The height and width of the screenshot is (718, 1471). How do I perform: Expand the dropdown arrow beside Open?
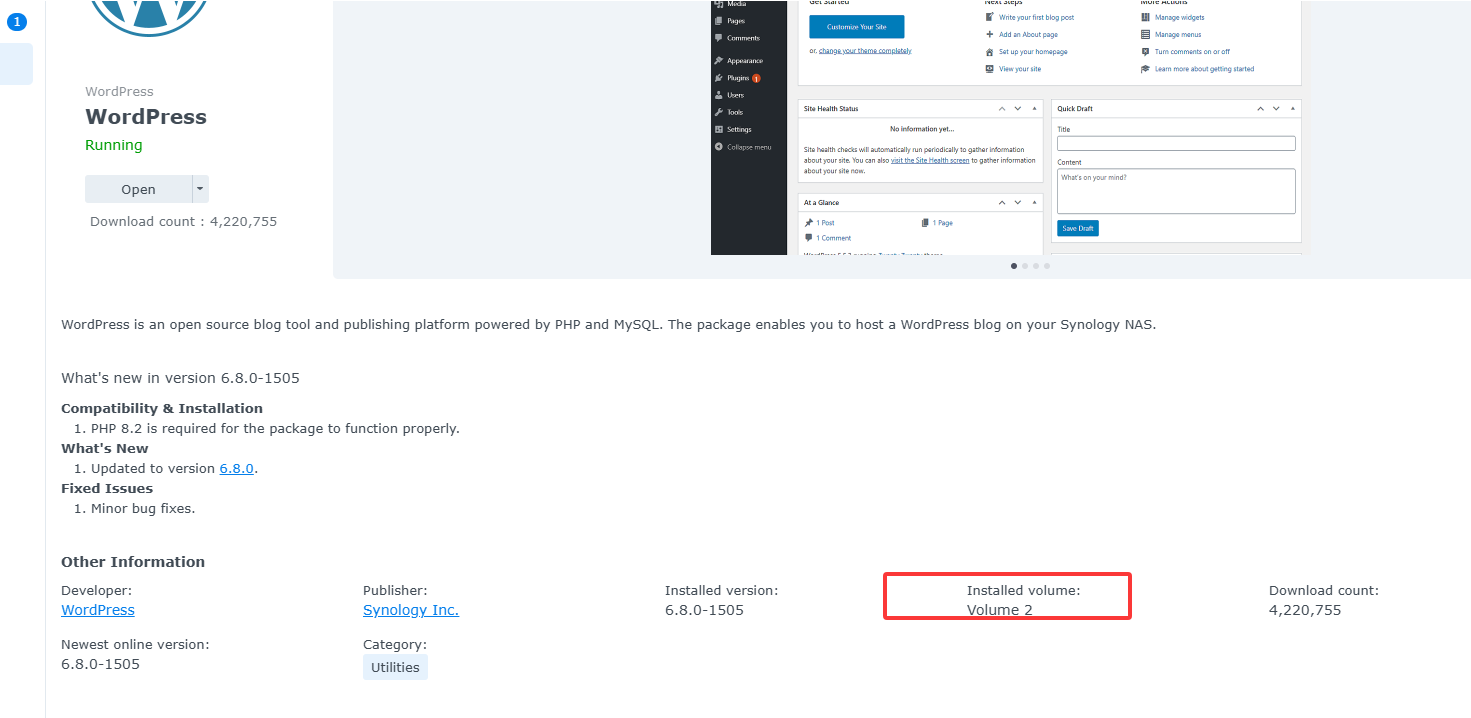coord(200,189)
